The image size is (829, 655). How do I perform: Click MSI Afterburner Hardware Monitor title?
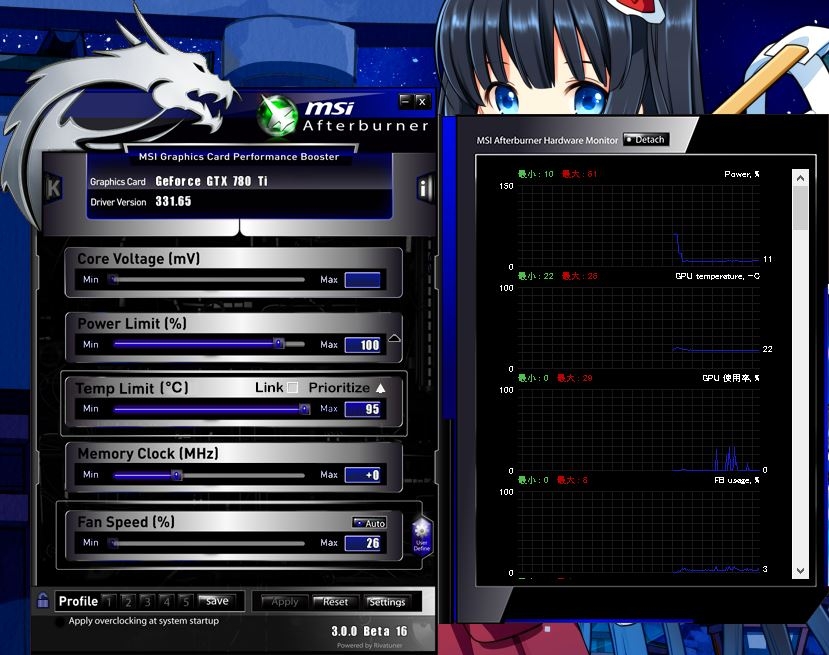[547, 140]
